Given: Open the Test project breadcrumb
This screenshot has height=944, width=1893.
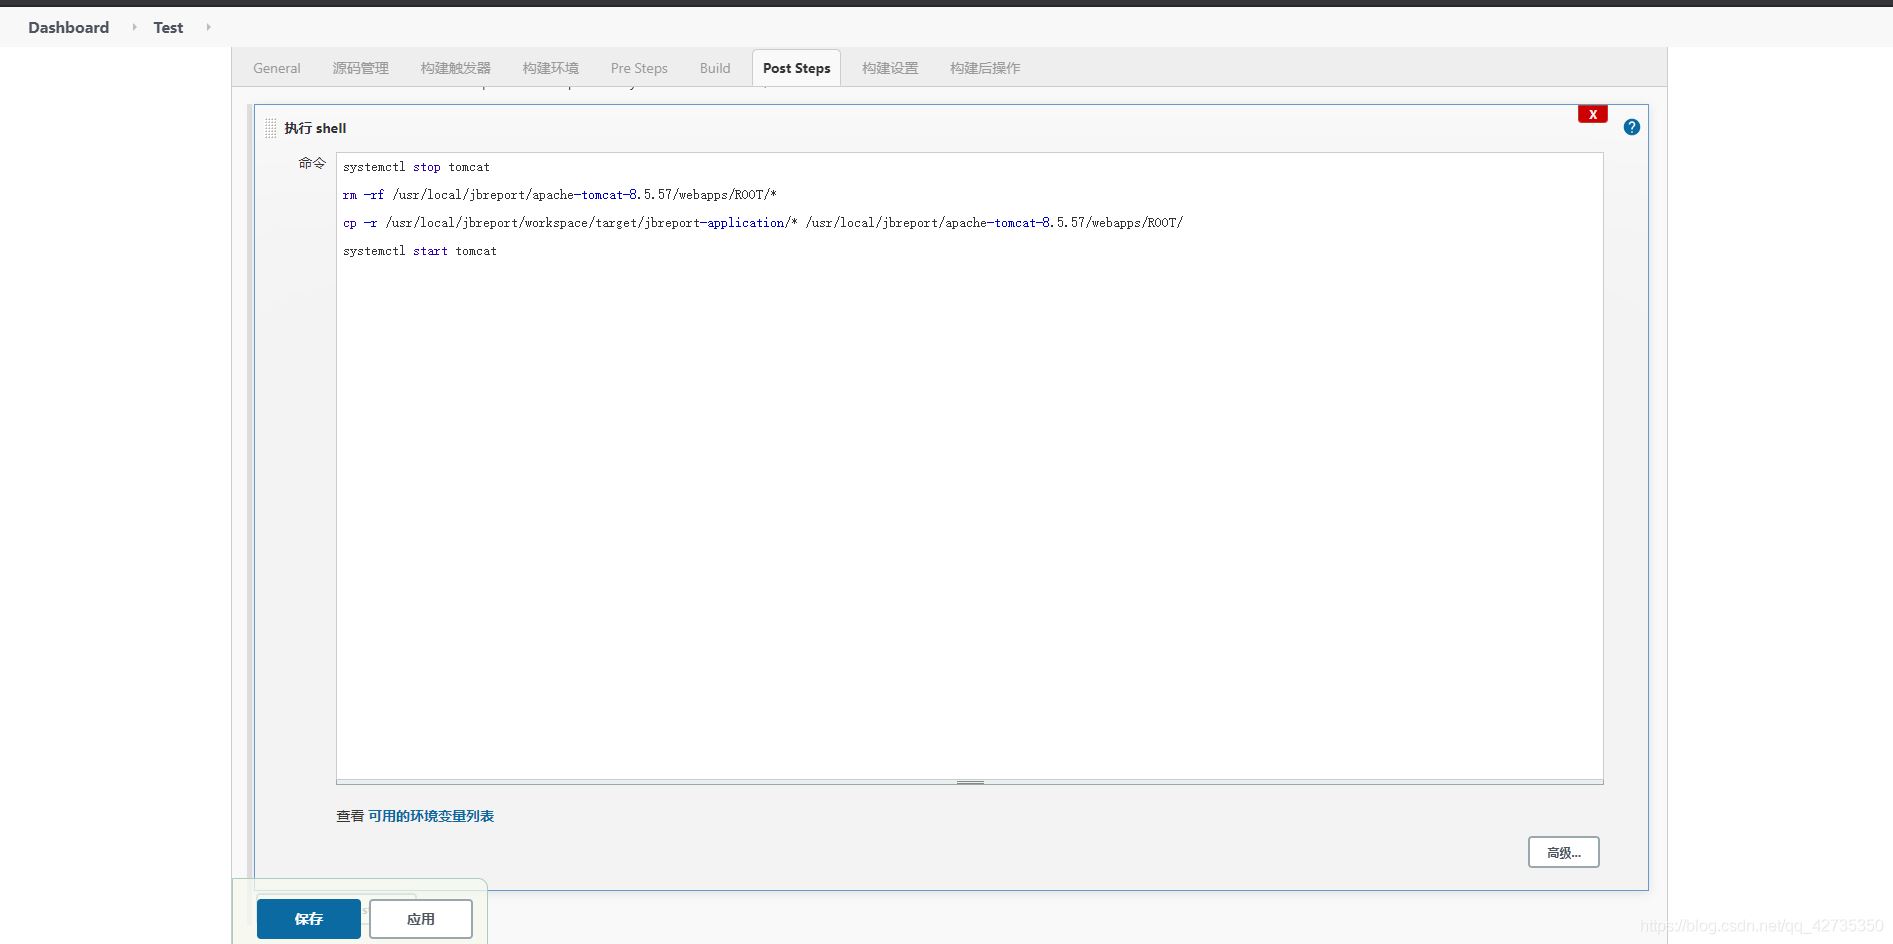Looking at the screenshot, I should (x=168, y=27).
